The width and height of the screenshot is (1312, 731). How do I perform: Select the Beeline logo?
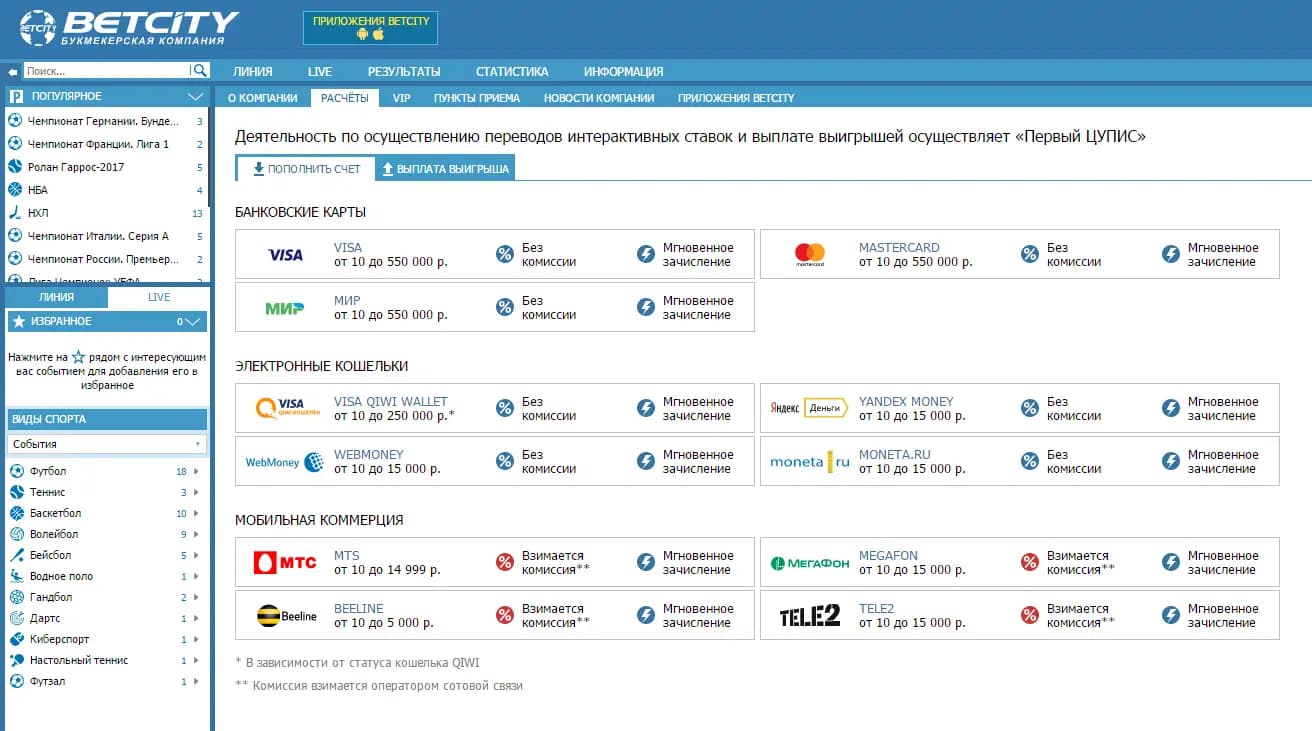click(x=287, y=615)
